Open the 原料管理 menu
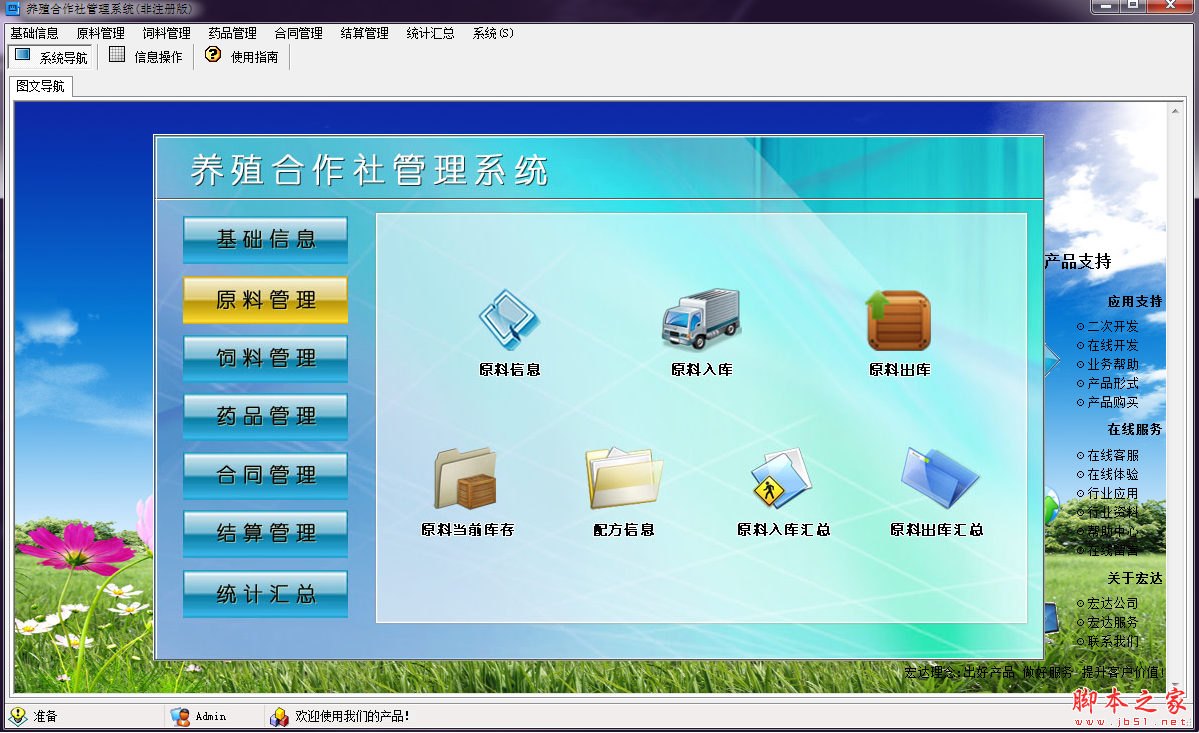This screenshot has width=1199, height=733. pos(100,34)
